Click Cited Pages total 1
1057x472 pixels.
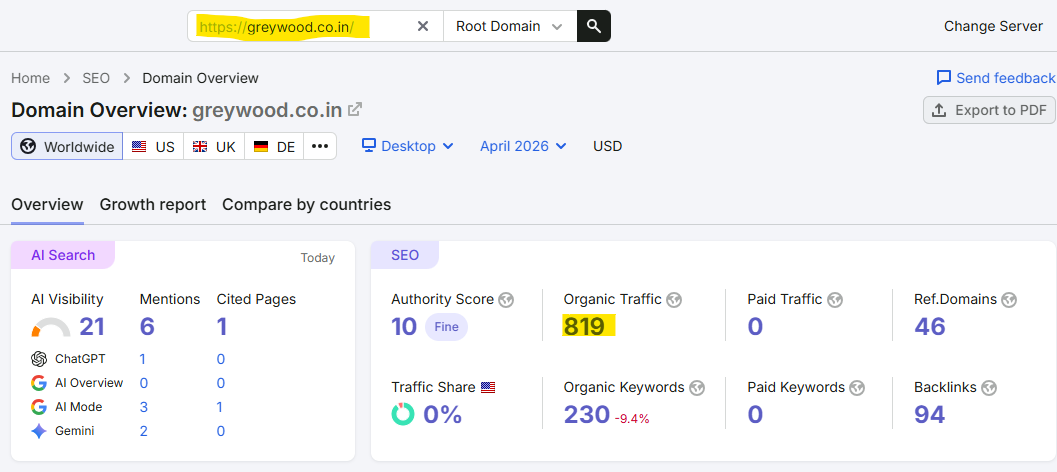pos(222,327)
